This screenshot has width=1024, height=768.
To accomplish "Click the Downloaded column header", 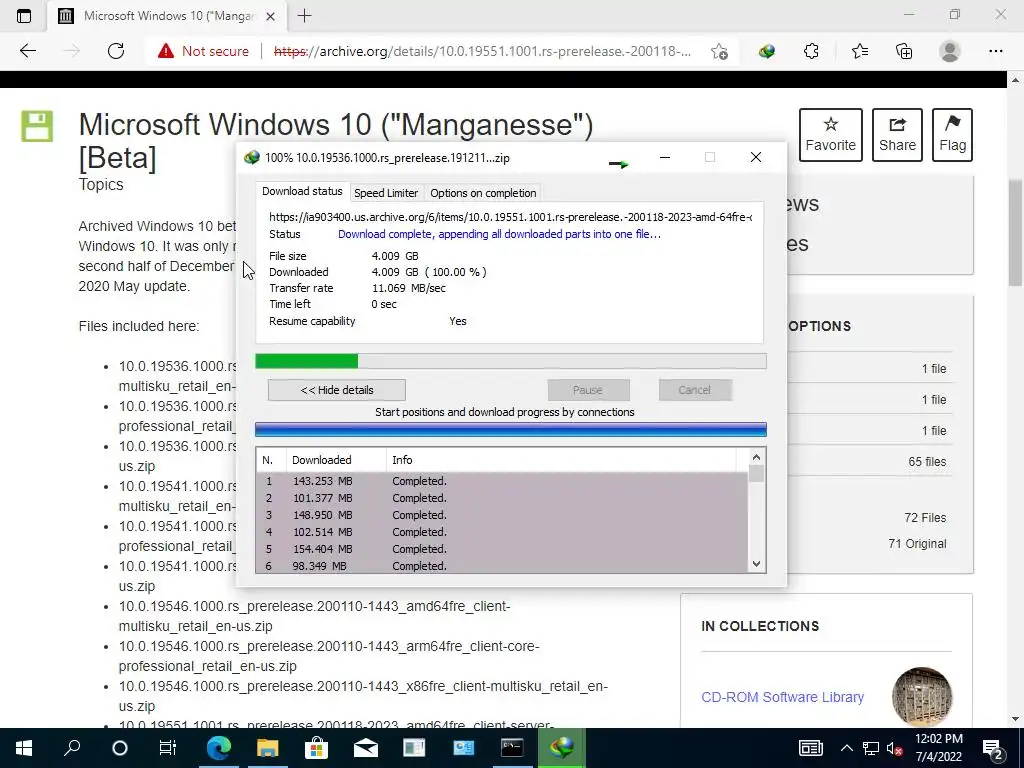I will (x=336, y=460).
